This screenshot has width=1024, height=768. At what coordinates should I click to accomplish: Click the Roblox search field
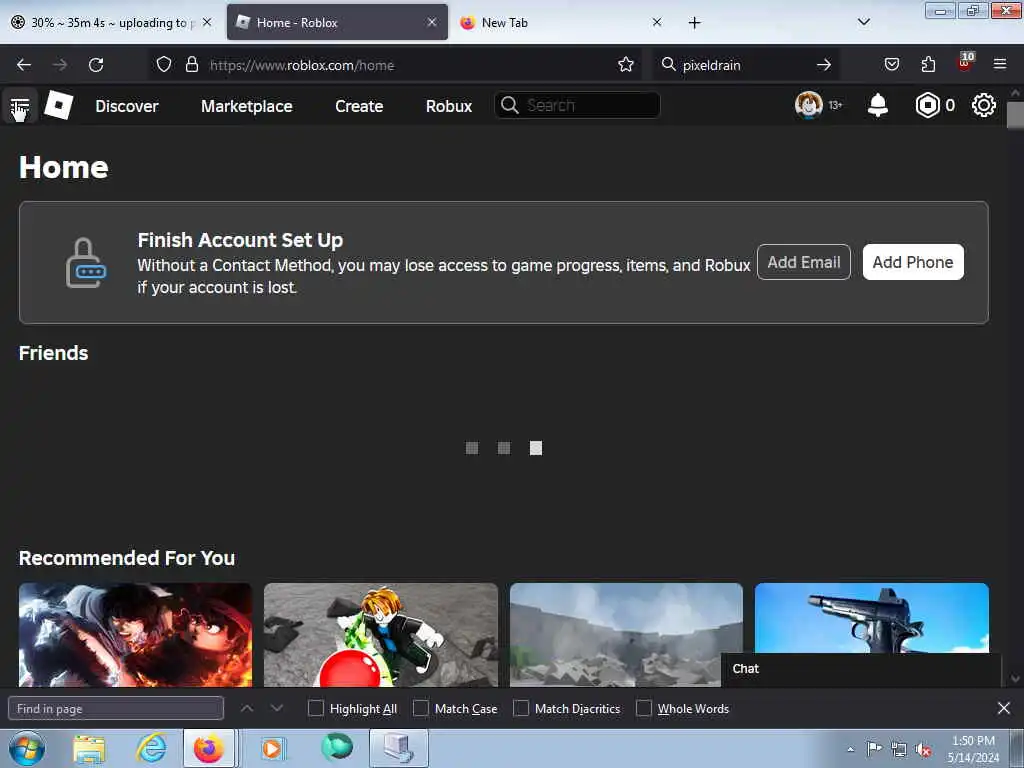pyautogui.click(x=577, y=105)
